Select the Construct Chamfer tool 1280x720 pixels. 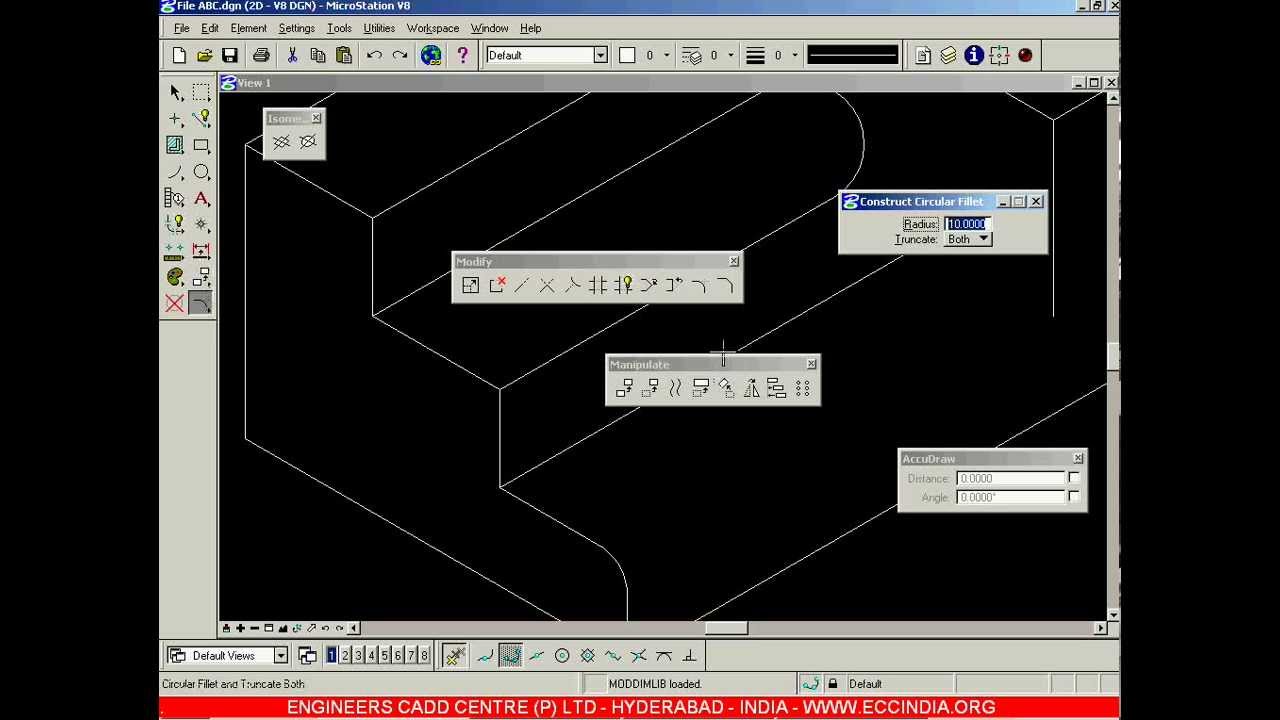(725, 286)
